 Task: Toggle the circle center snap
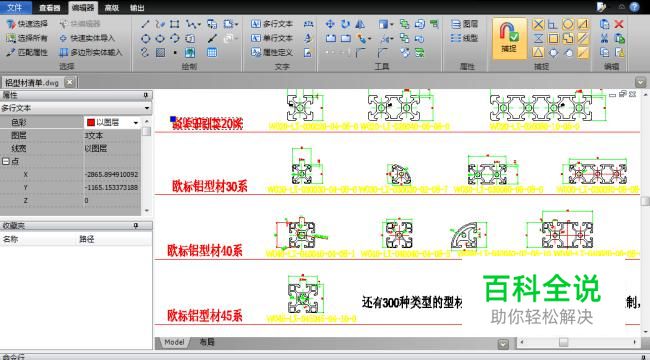tap(568, 24)
